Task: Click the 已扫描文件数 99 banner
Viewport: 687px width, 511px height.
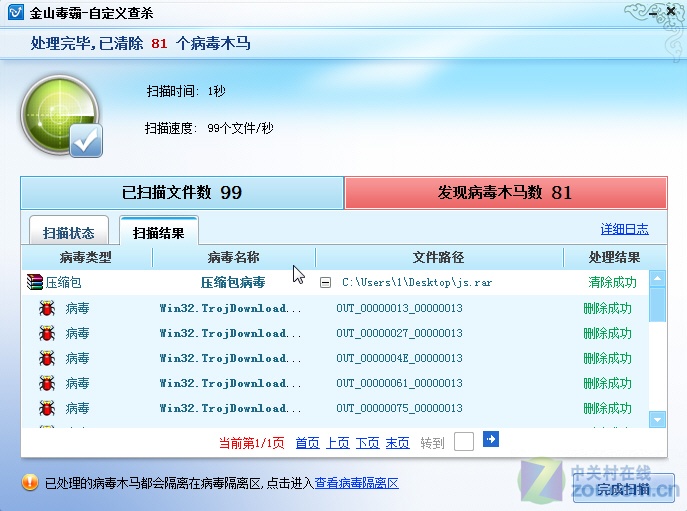Action: pyautogui.click(x=182, y=193)
